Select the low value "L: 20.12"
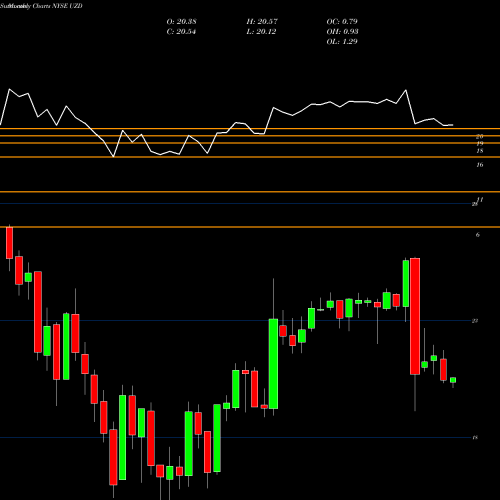 coord(261,32)
